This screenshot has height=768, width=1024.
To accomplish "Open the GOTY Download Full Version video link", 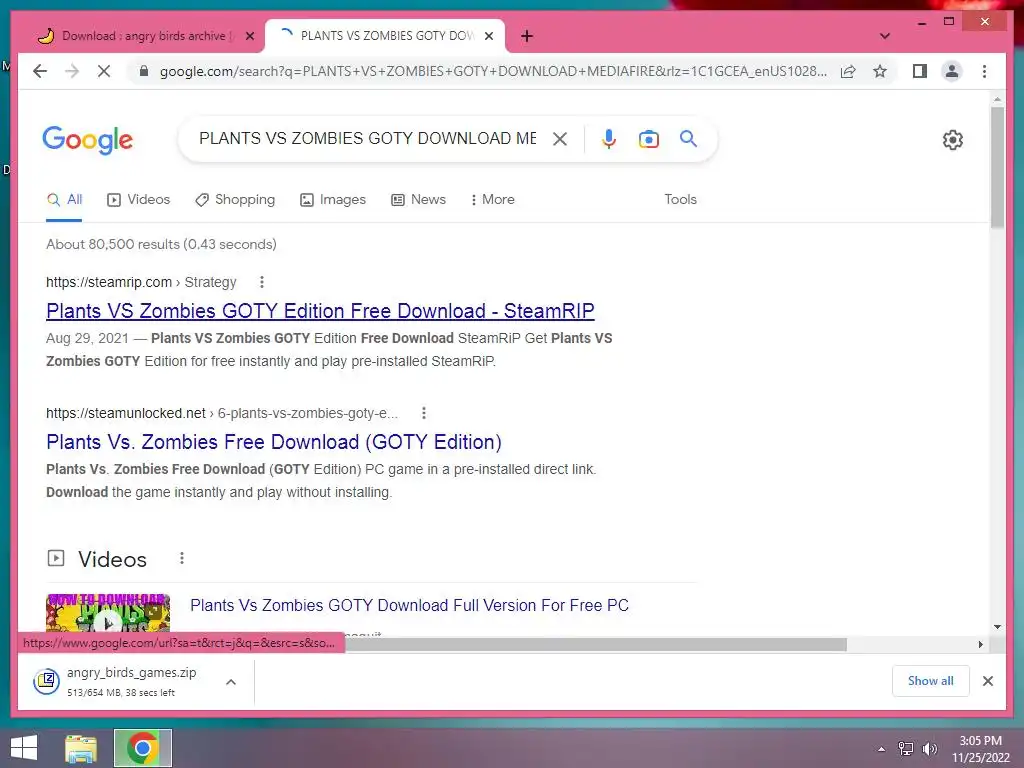I will (x=409, y=605).
